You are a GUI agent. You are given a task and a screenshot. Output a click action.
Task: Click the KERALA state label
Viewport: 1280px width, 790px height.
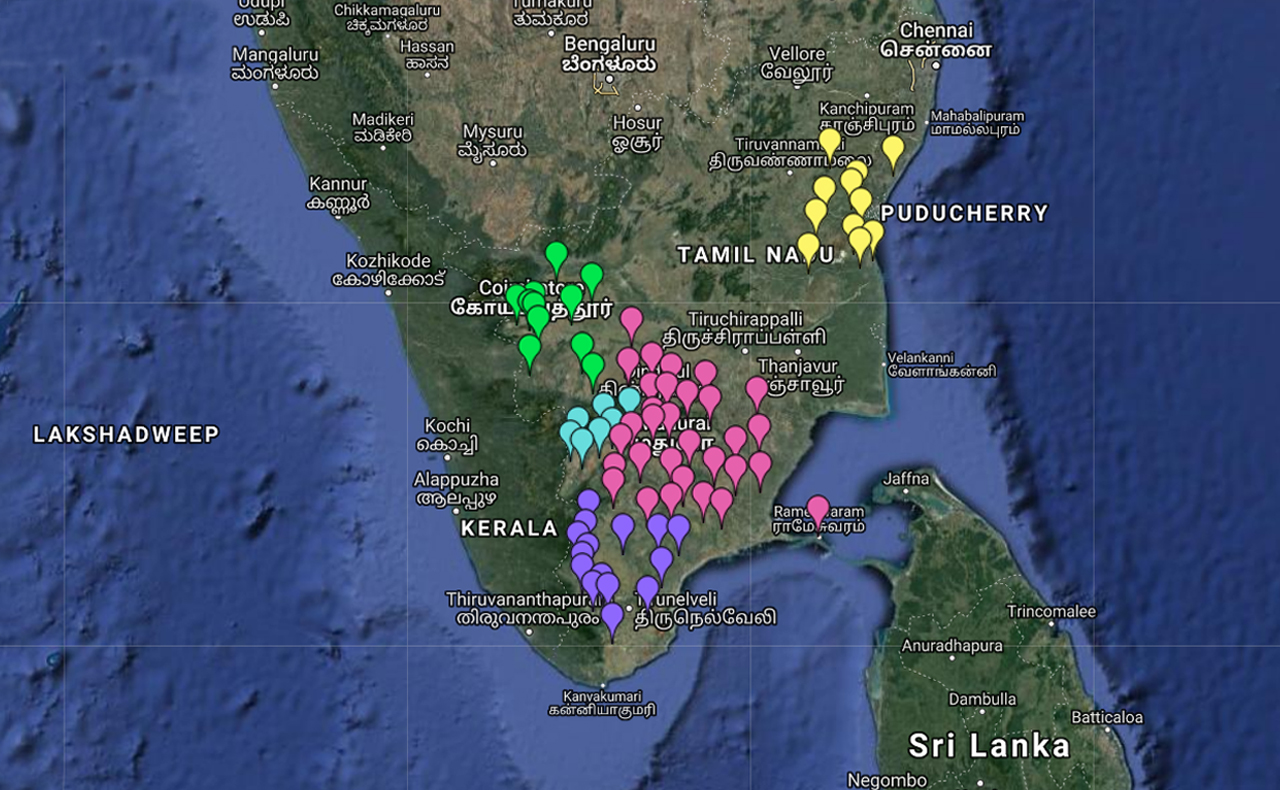[x=509, y=529]
